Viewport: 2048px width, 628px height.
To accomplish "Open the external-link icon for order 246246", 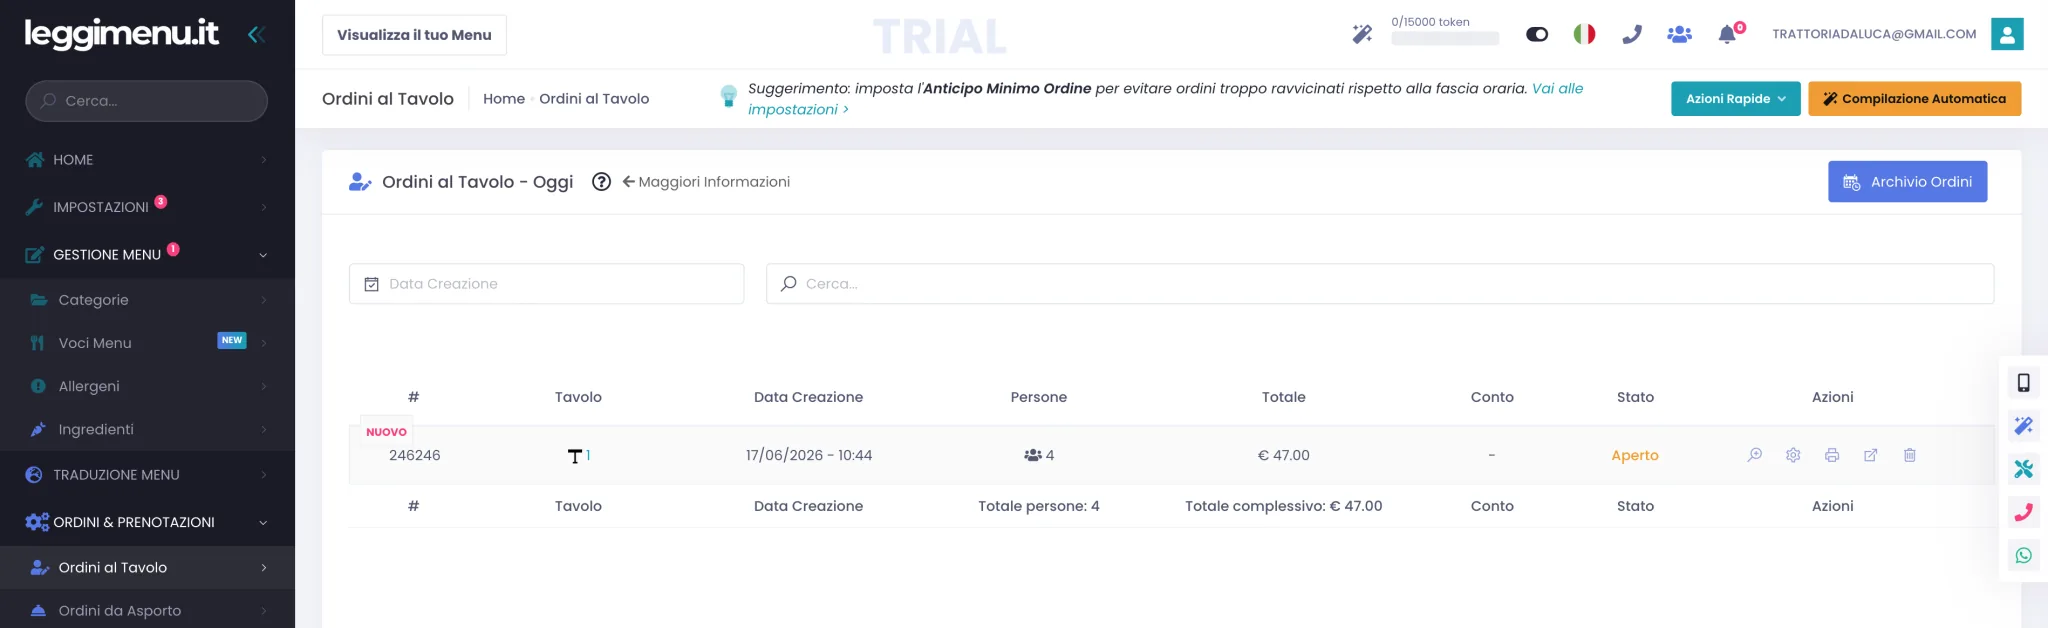I will (1870, 455).
